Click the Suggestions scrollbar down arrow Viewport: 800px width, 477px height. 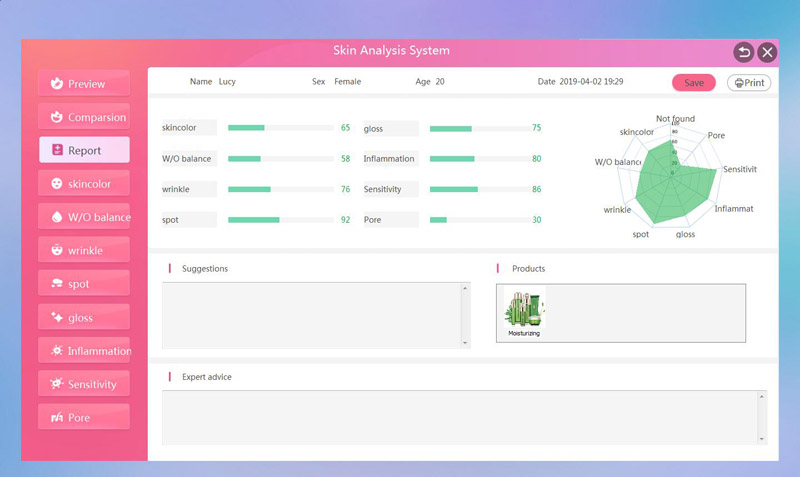(x=465, y=343)
